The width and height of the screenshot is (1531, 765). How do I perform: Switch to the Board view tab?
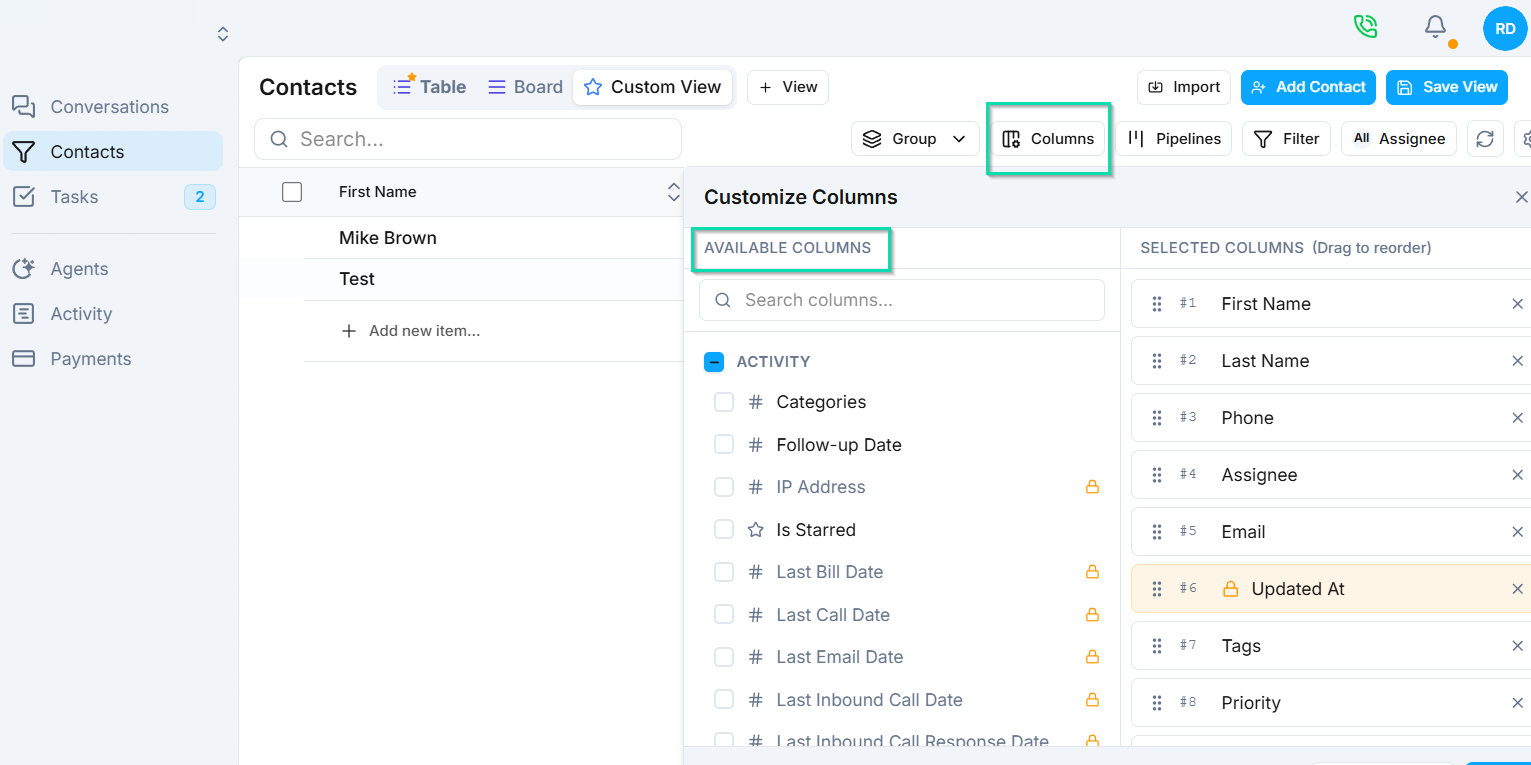[x=525, y=87]
